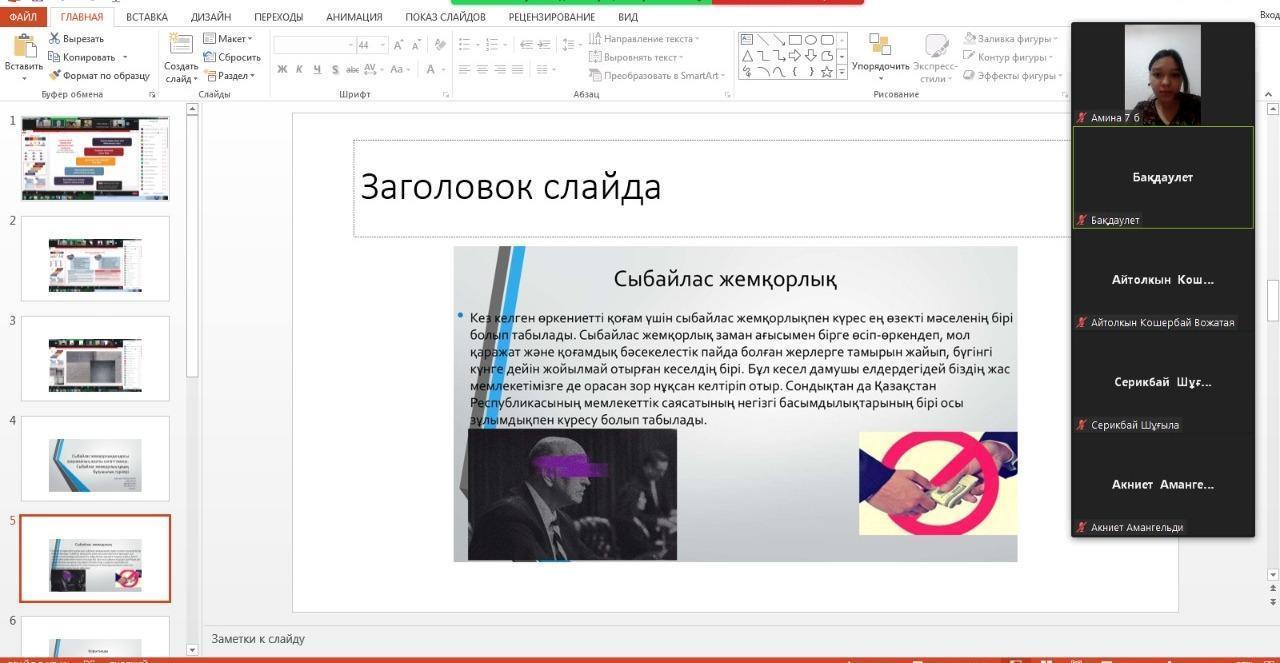Toggle bold (Ж) formatting
Screen dimensions: 1280x663
tap(282, 69)
